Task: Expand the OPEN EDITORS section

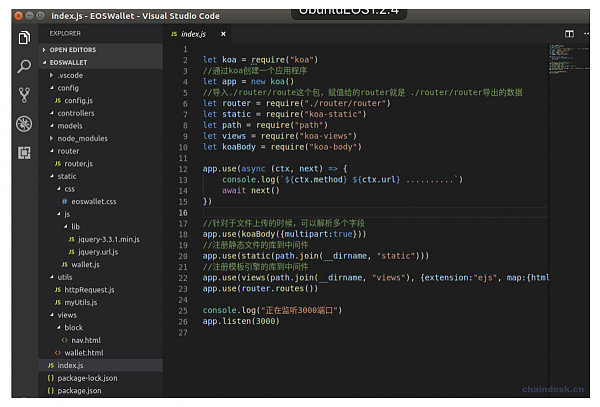Action: point(101,50)
